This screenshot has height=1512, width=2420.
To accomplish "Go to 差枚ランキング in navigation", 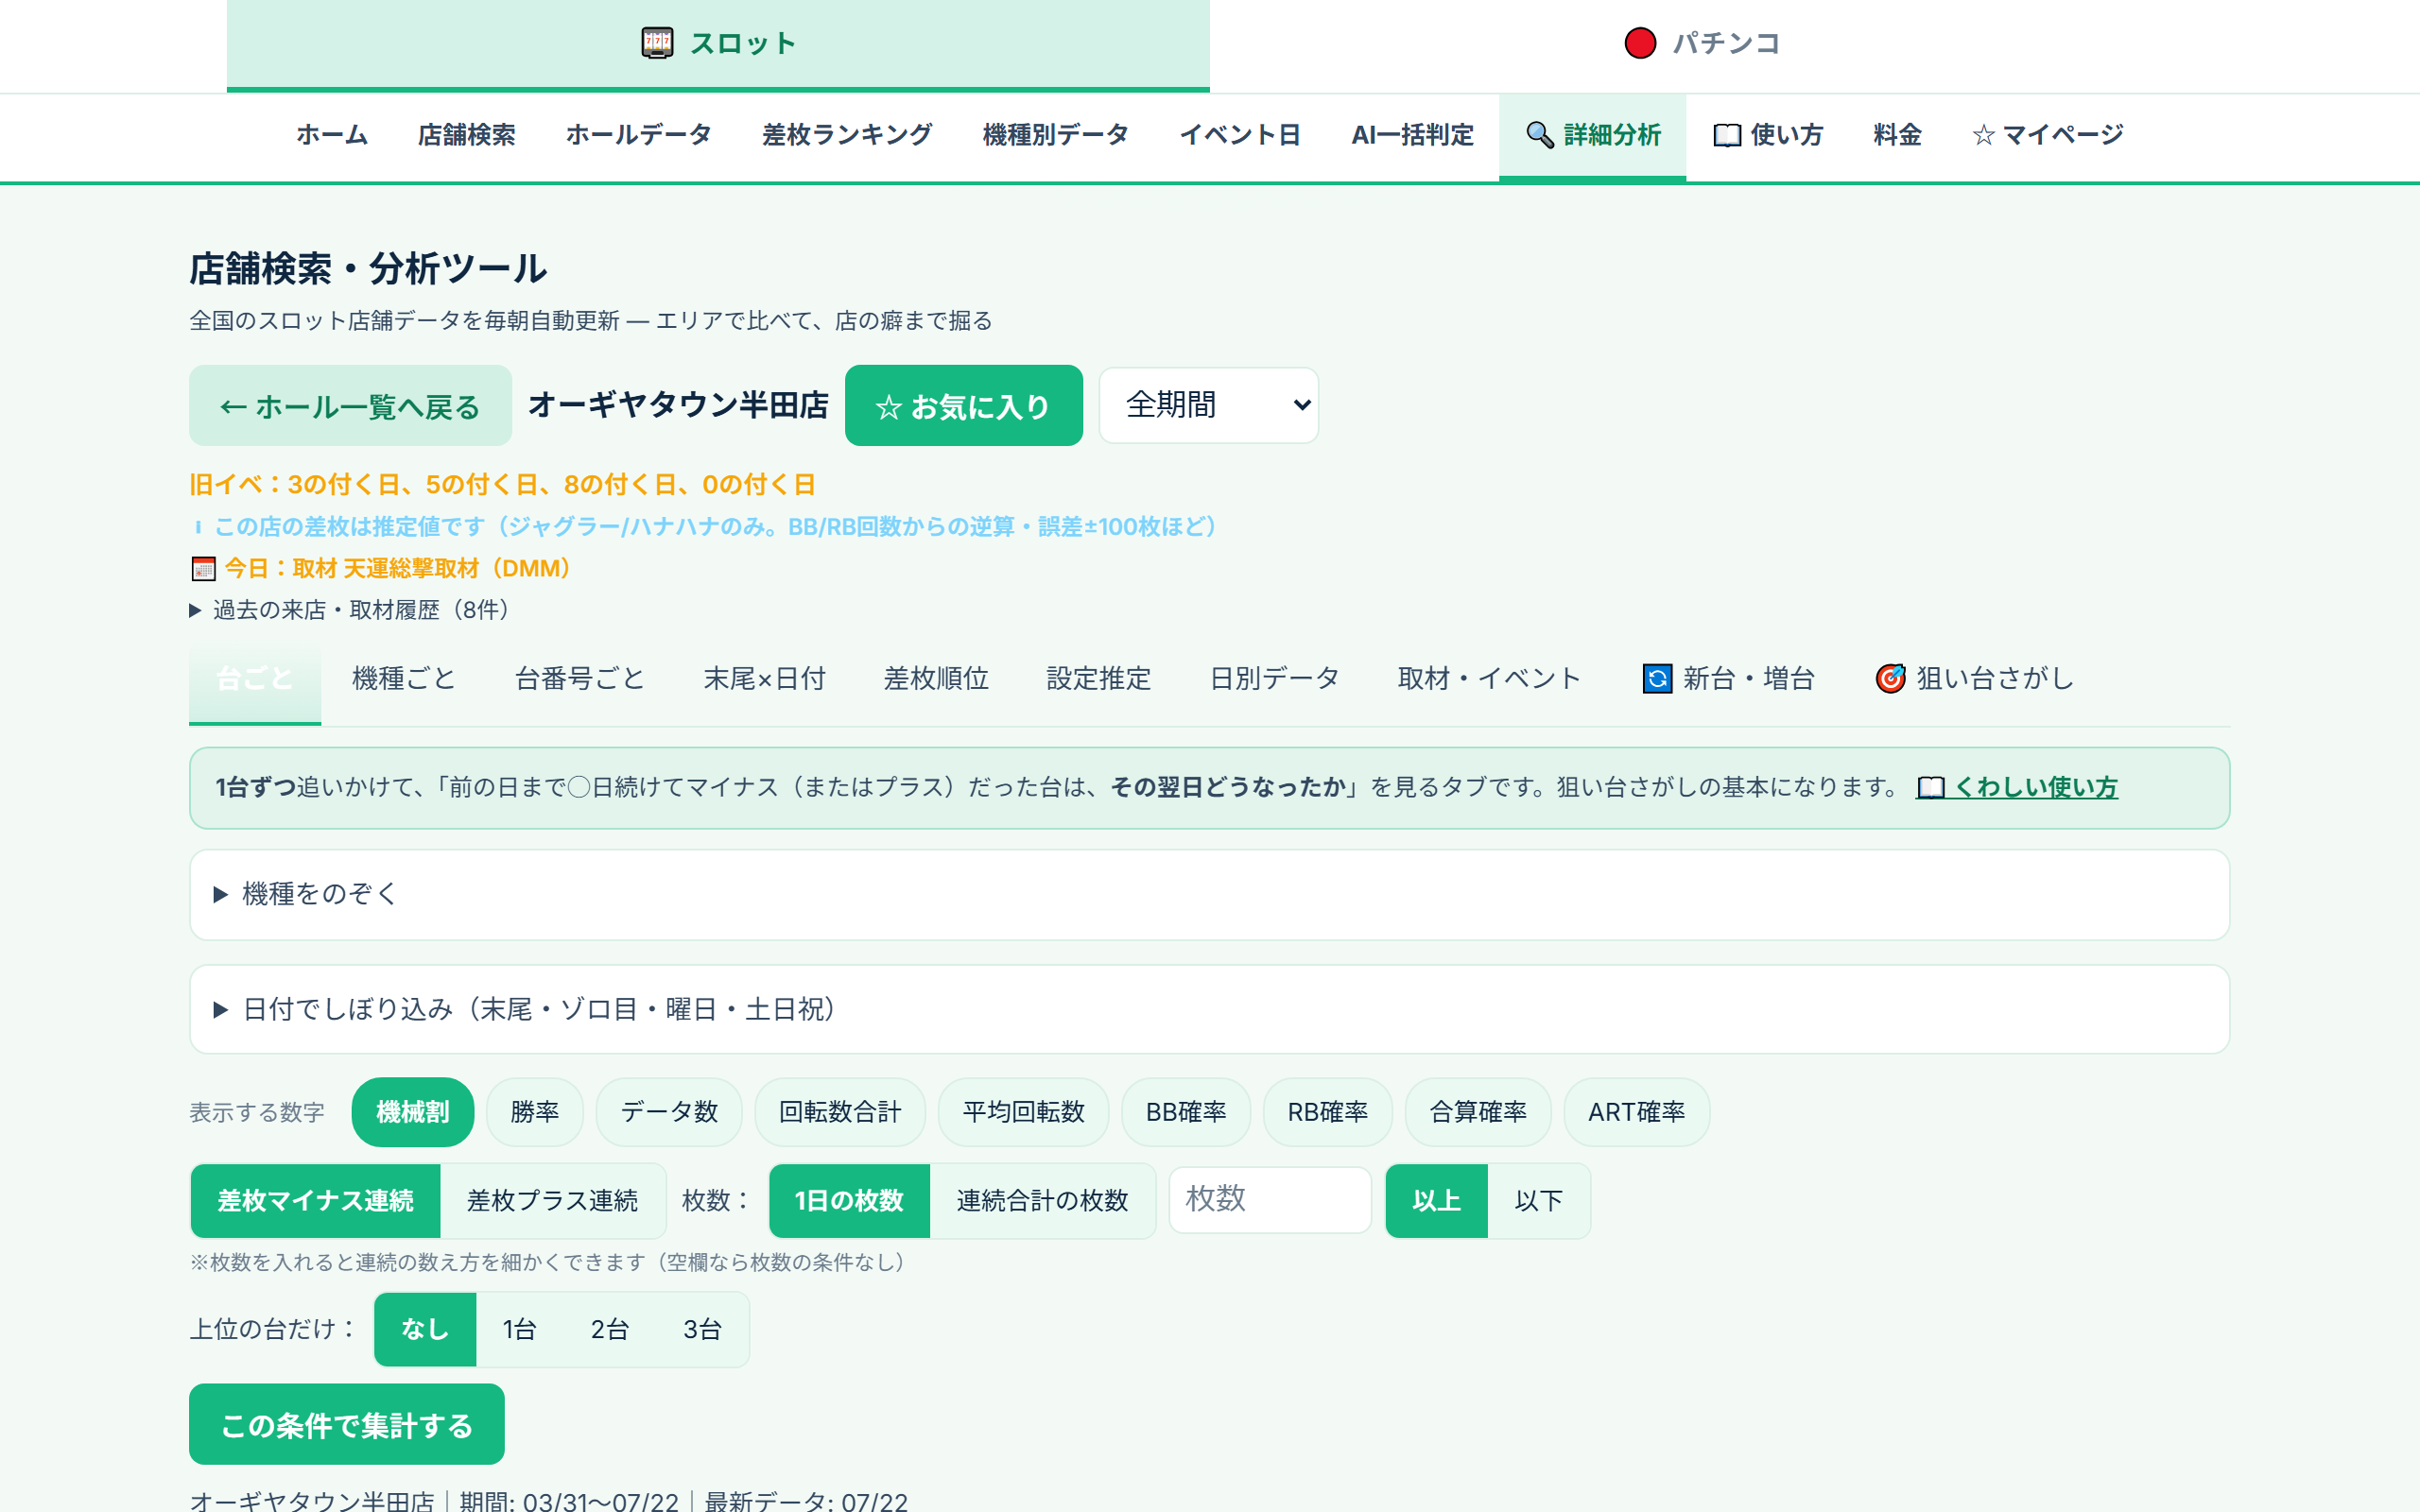I will [847, 135].
